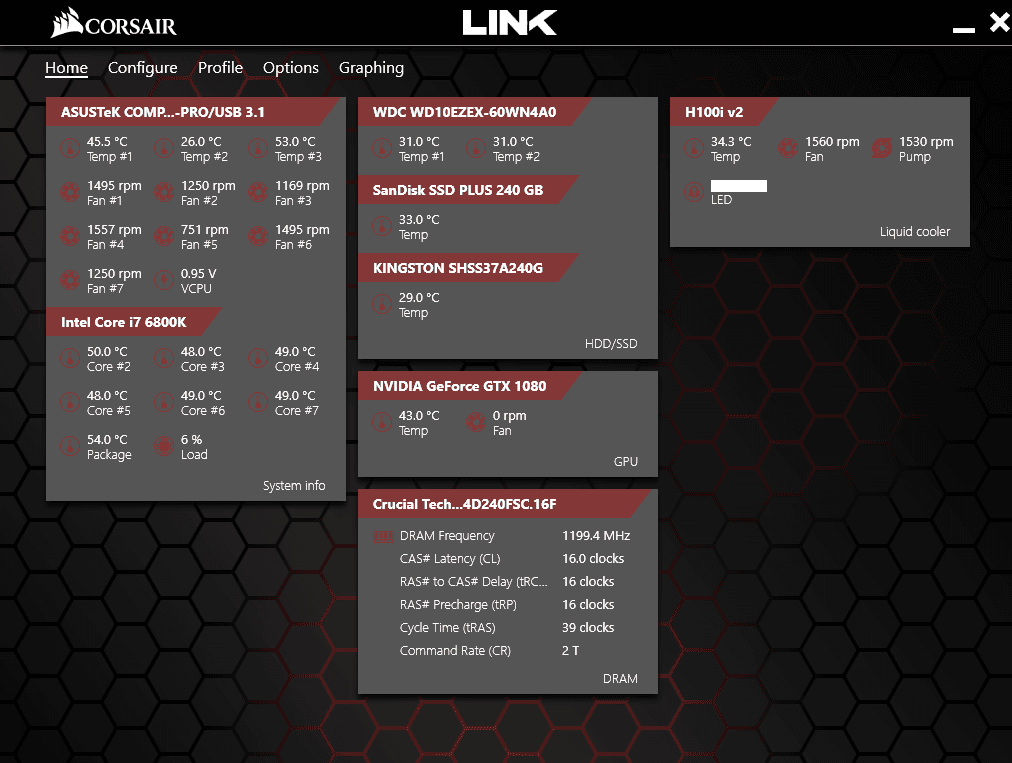
Task: Select the NVIDIA GeForce GTX 1080 header
Action: coord(469,386)
